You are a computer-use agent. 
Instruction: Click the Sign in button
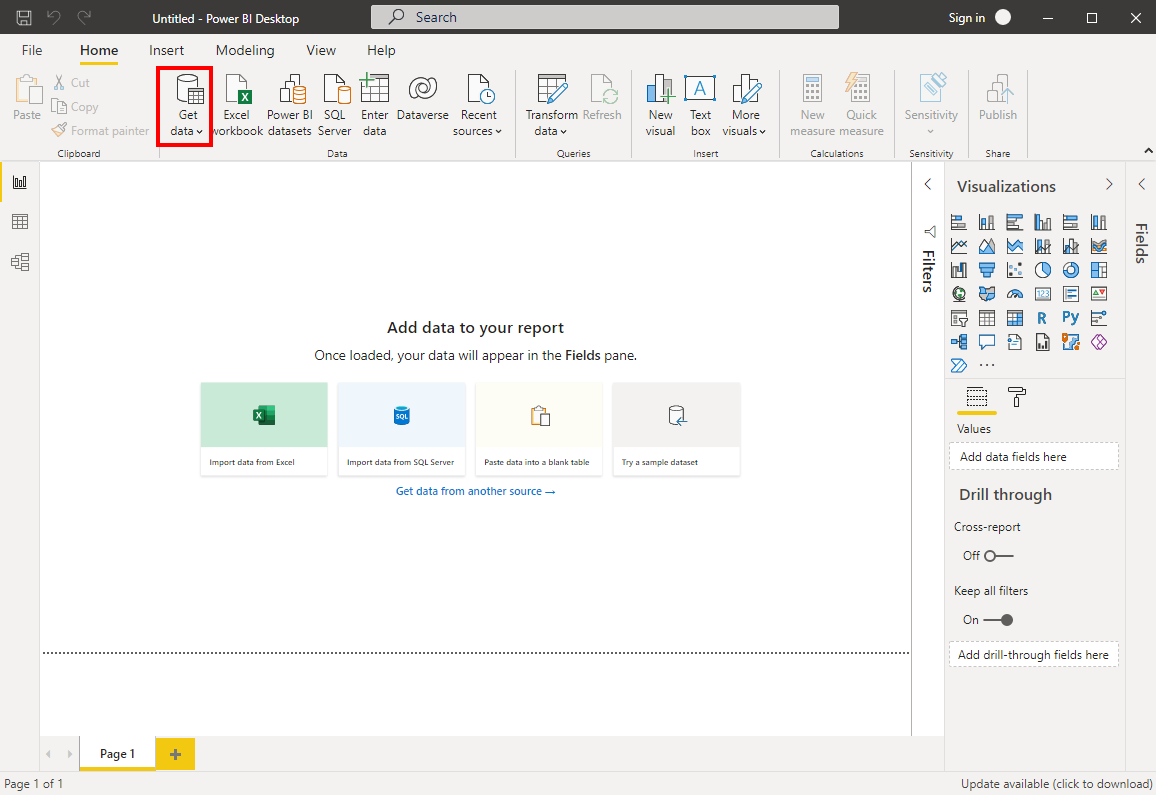(x=966, y=18)
